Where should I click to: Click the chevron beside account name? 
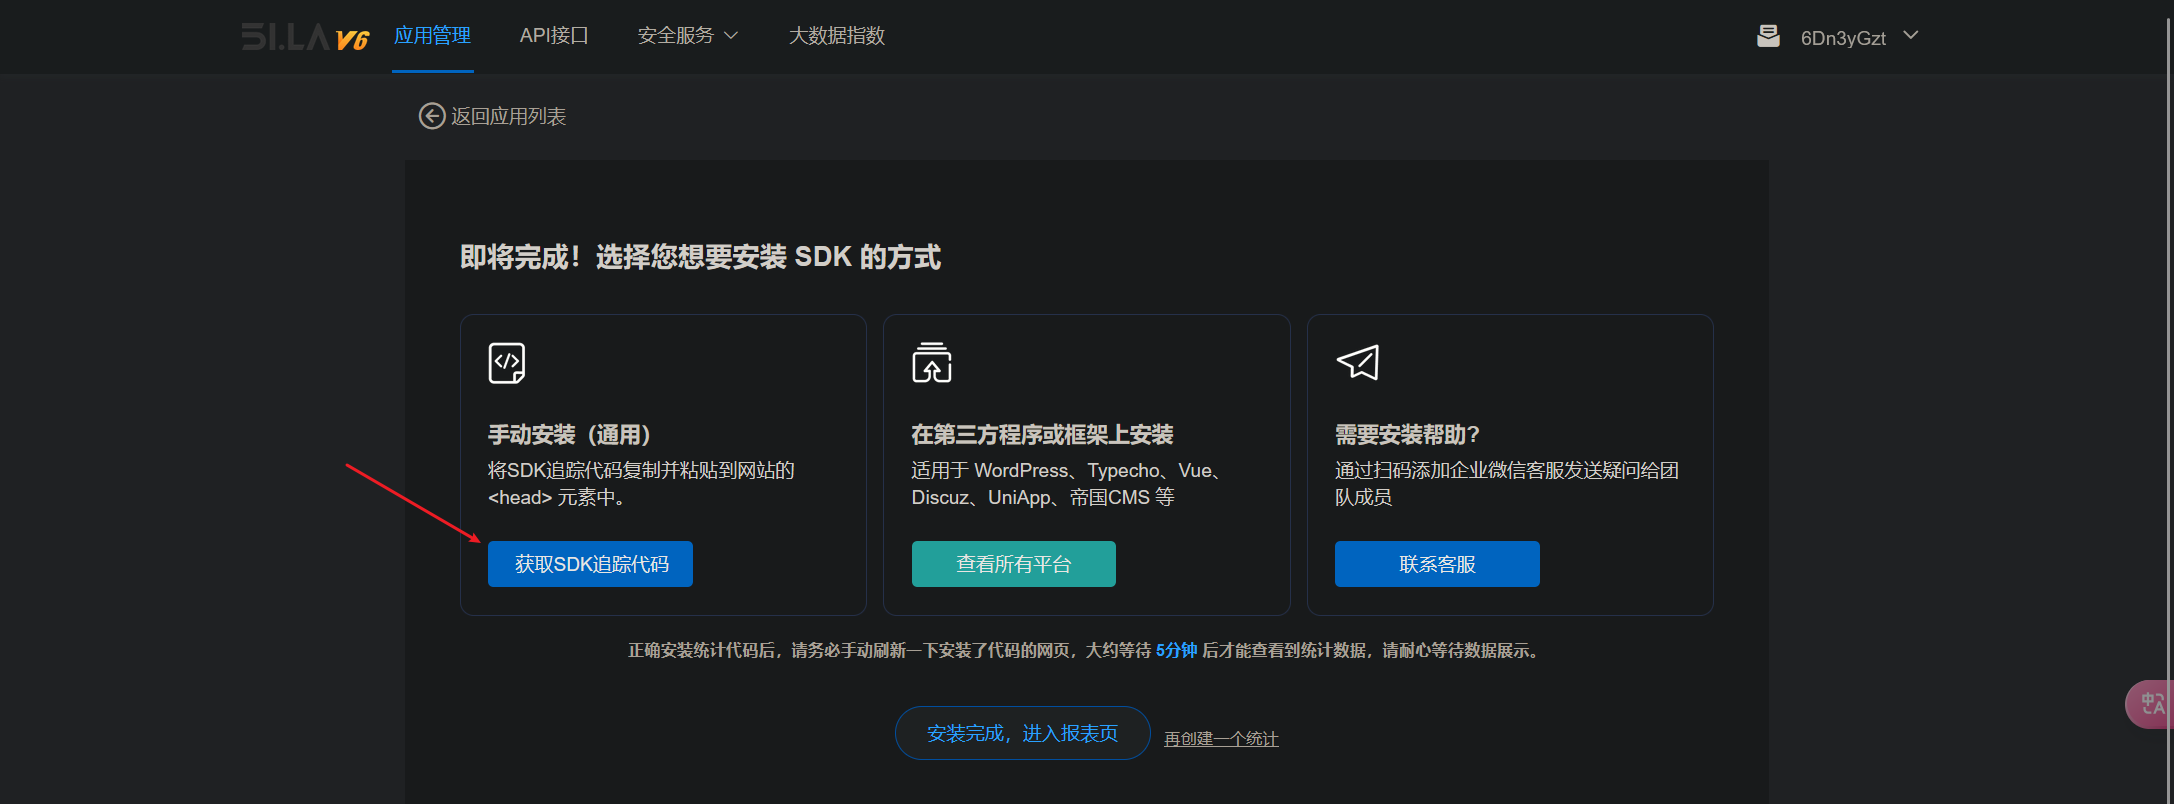1911,35
